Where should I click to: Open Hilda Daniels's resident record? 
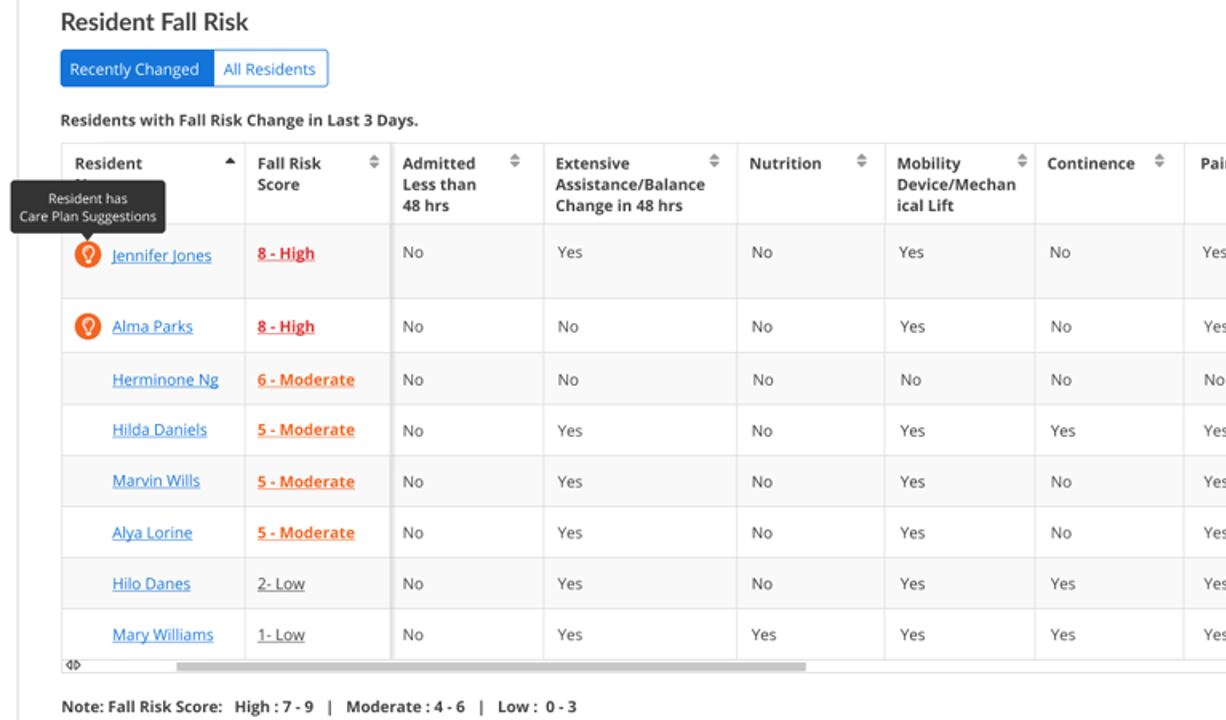[159, 429]
